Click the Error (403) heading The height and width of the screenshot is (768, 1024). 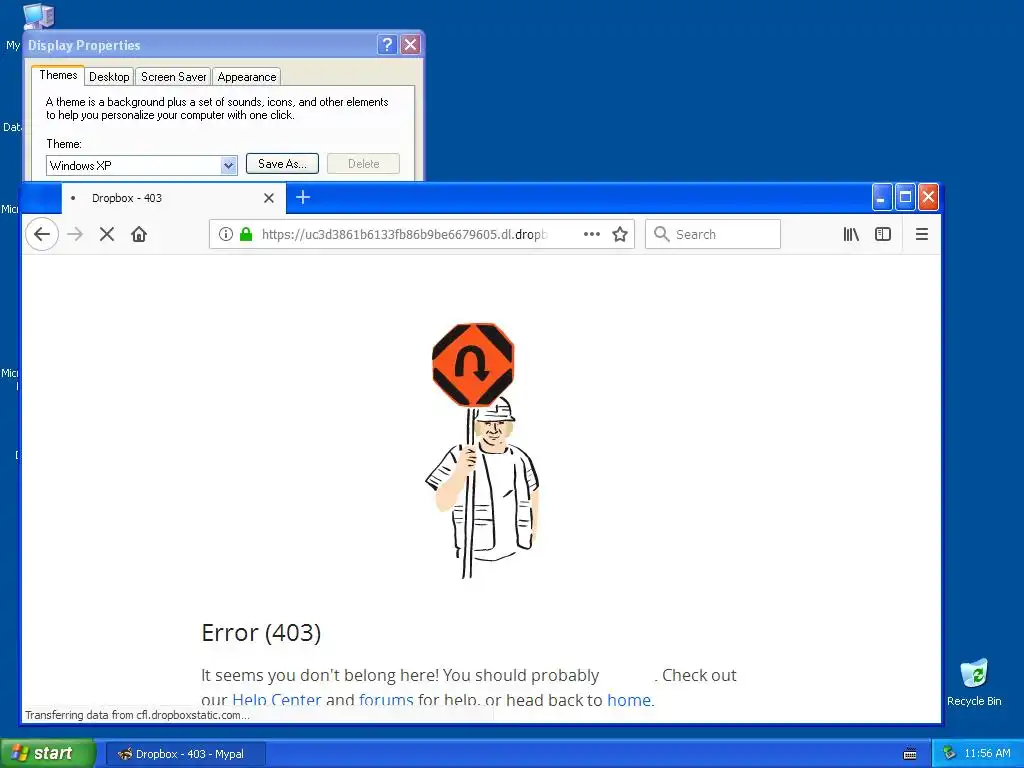261,633
